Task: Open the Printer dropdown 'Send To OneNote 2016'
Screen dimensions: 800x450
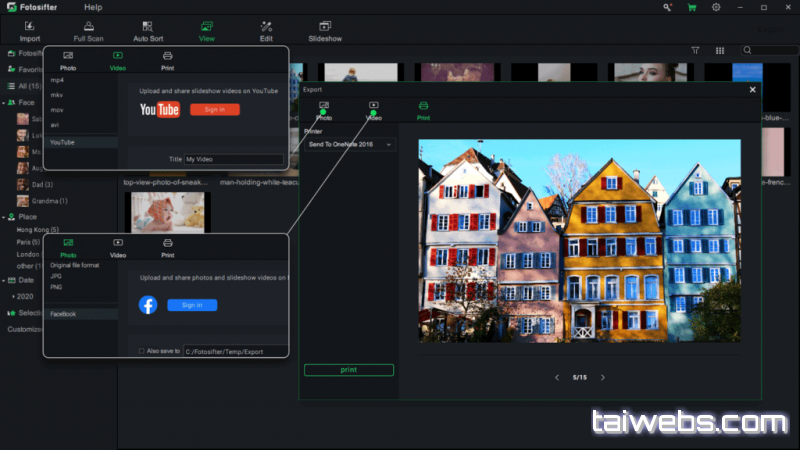Action: (349, 145)
